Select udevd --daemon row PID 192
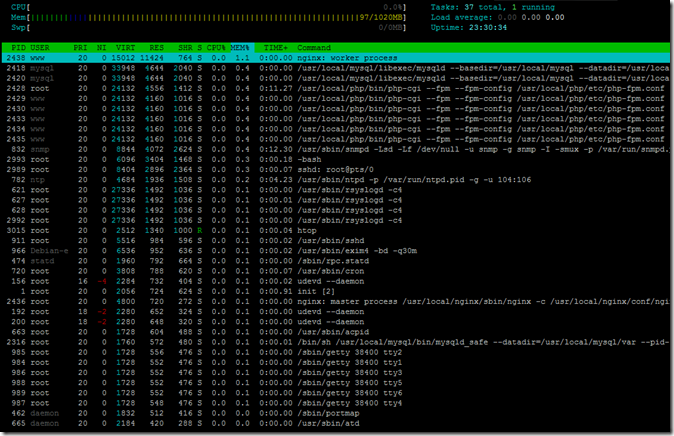The width and height of the screenshot is (674, 436). coord(336,312)
